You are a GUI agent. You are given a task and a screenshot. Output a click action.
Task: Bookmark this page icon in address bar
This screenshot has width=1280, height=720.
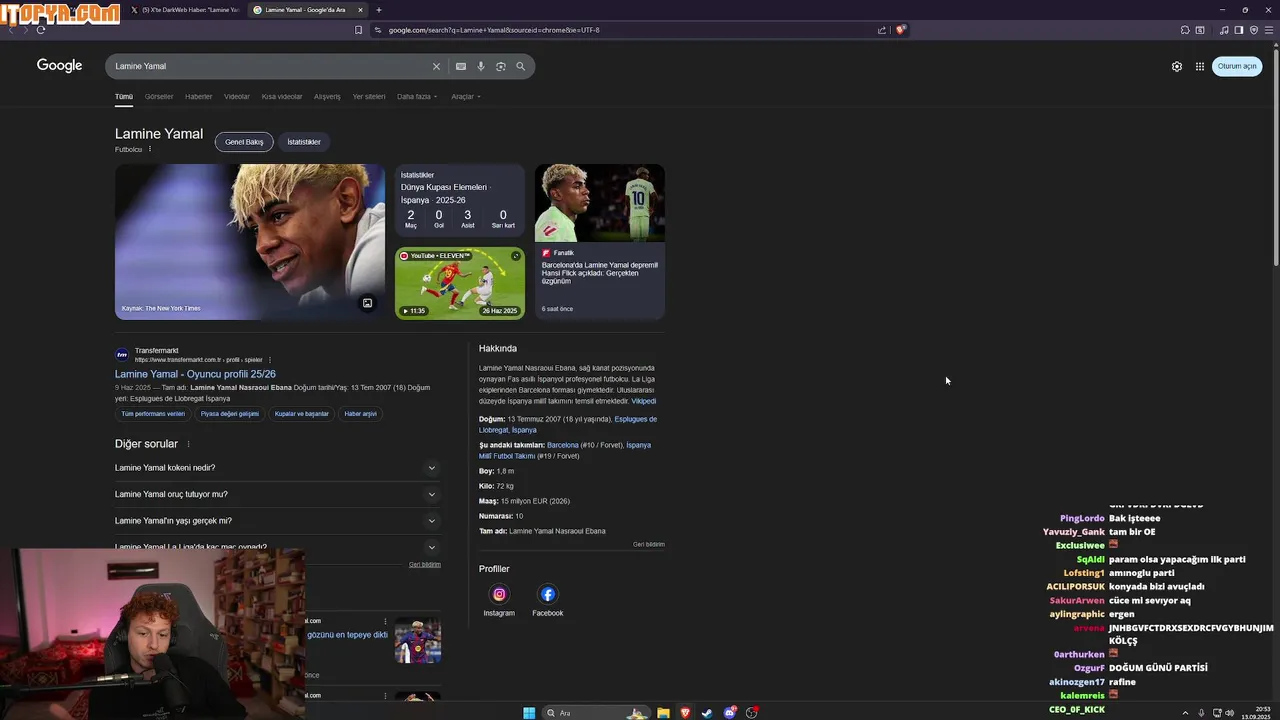coord(358,30)
